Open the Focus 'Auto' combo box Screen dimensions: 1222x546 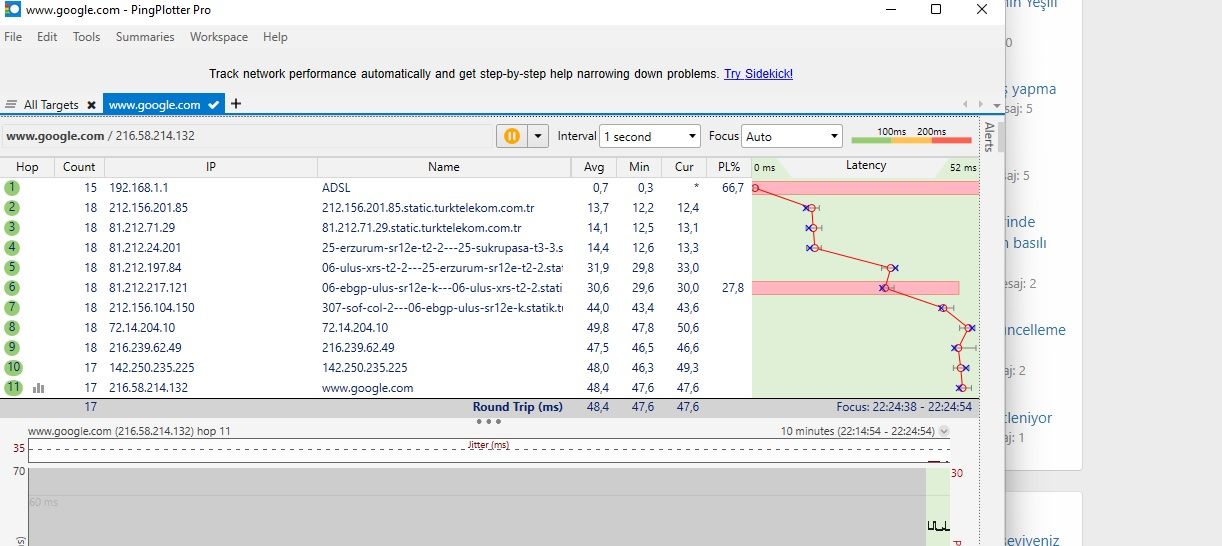point(793,136)
